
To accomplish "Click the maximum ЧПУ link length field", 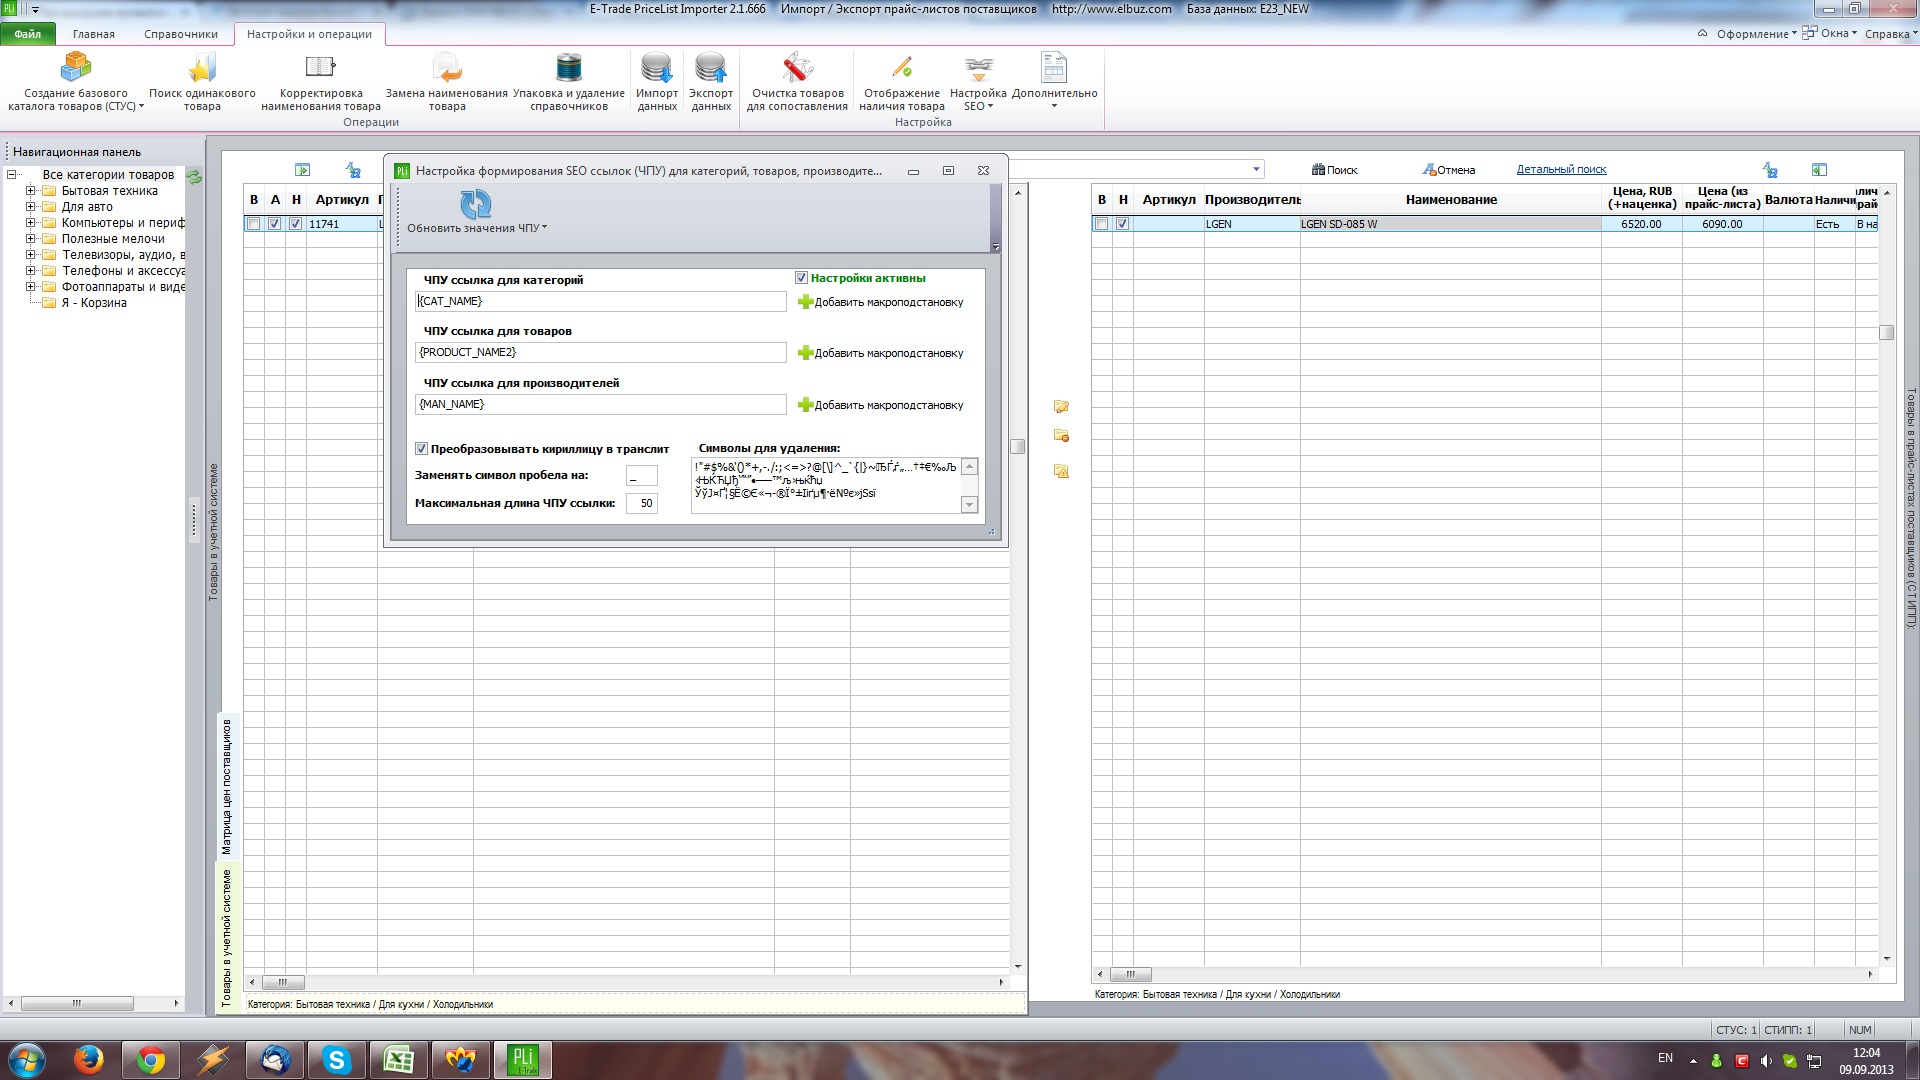I will pyautogui.click(x=642, y=503).
